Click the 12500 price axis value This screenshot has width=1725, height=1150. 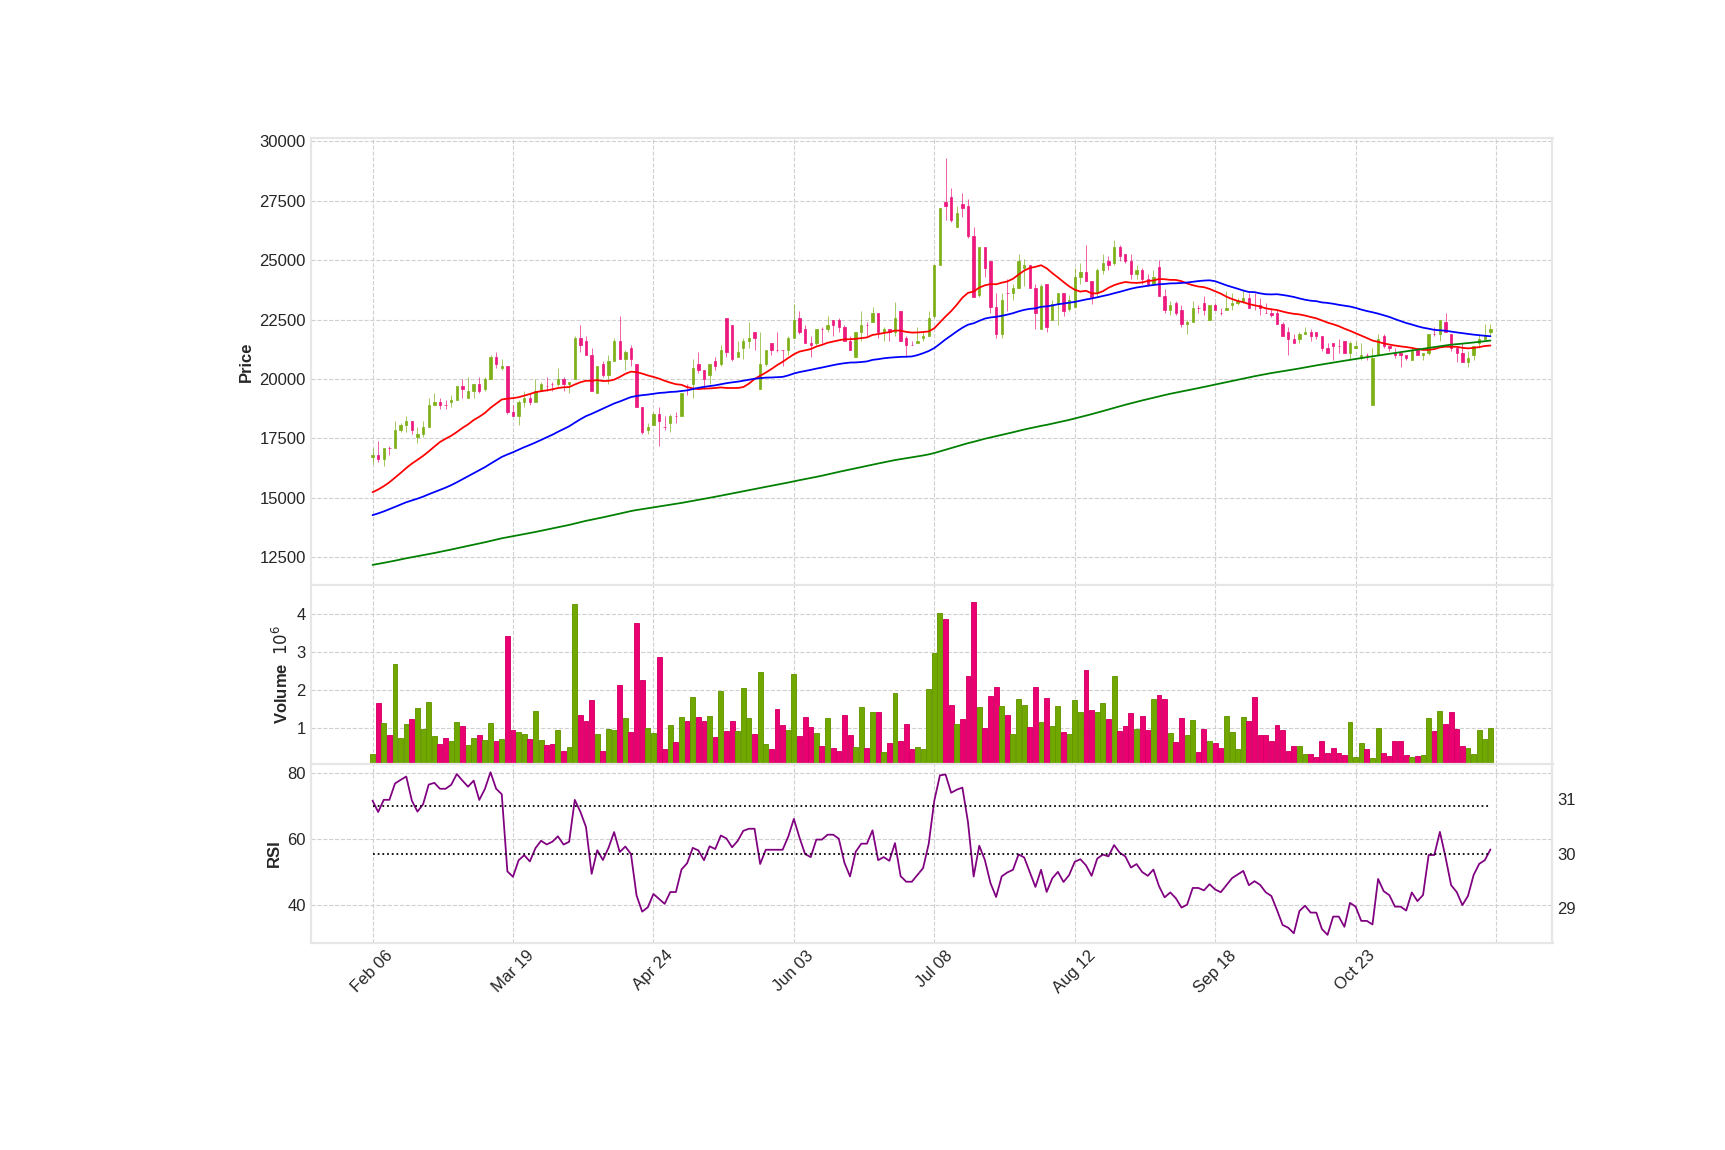click(282, 558)
